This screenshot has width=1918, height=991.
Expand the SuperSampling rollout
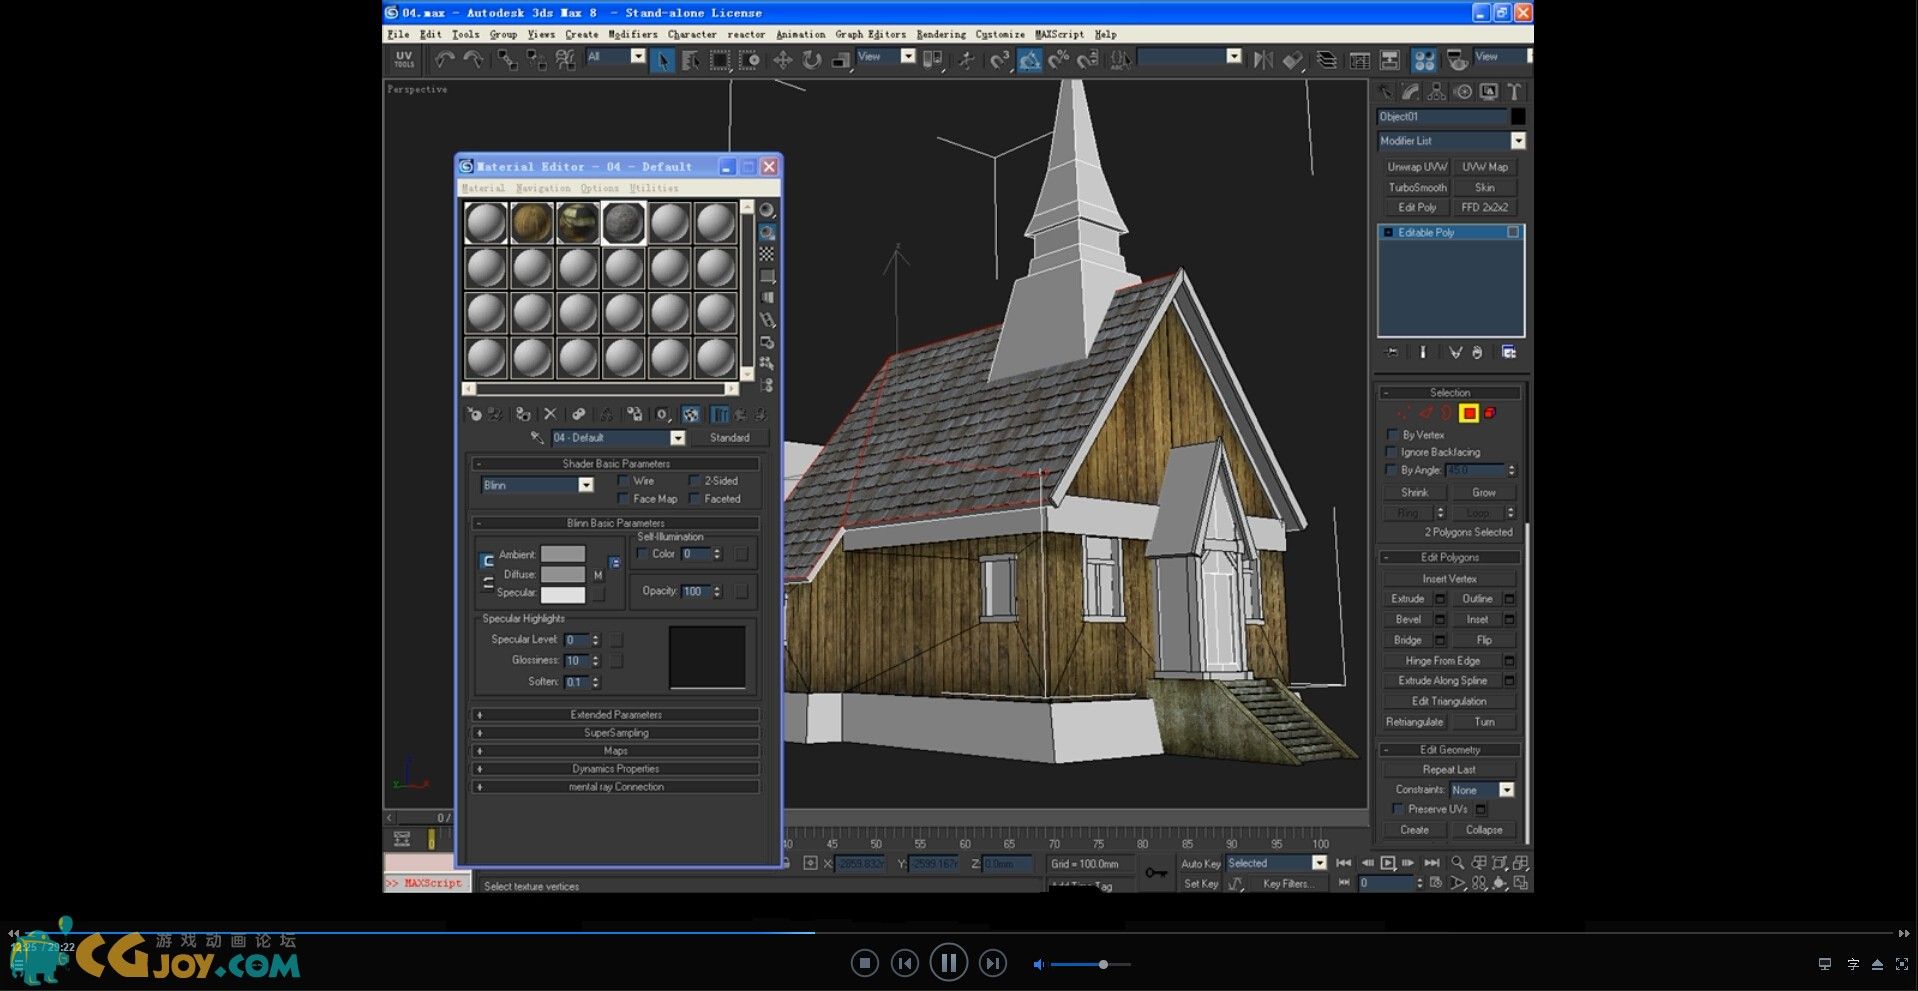click(615, 733)
